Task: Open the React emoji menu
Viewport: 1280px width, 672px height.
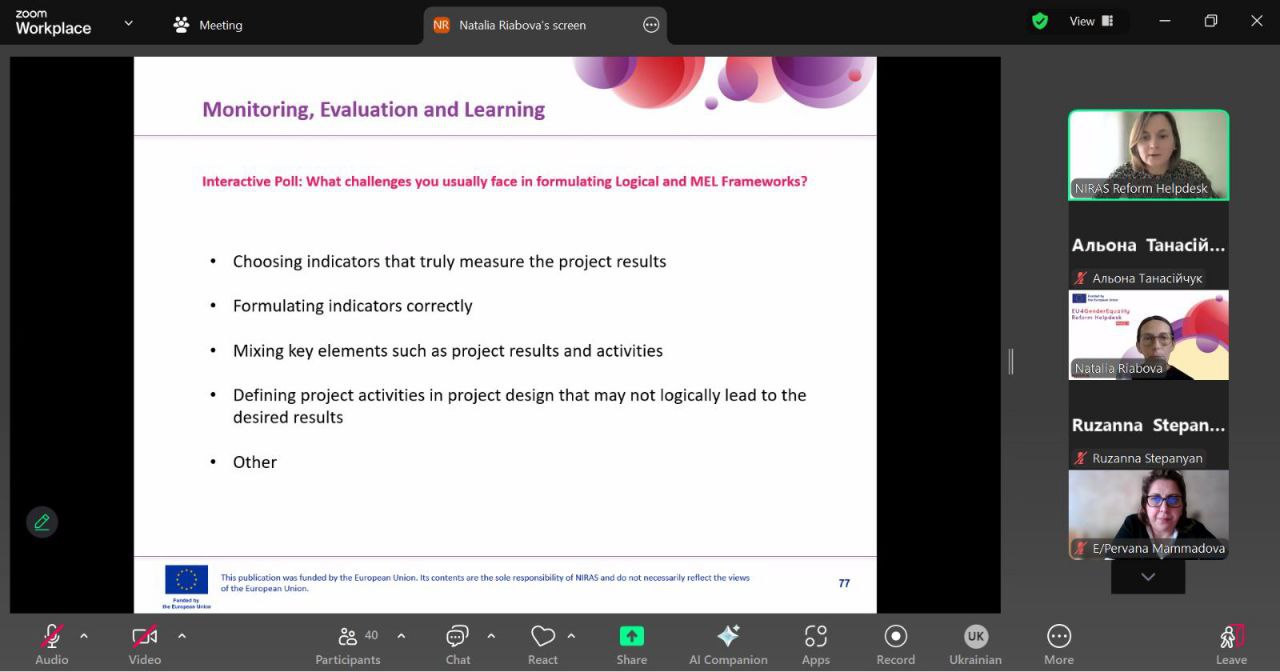Action: [543, 644]
